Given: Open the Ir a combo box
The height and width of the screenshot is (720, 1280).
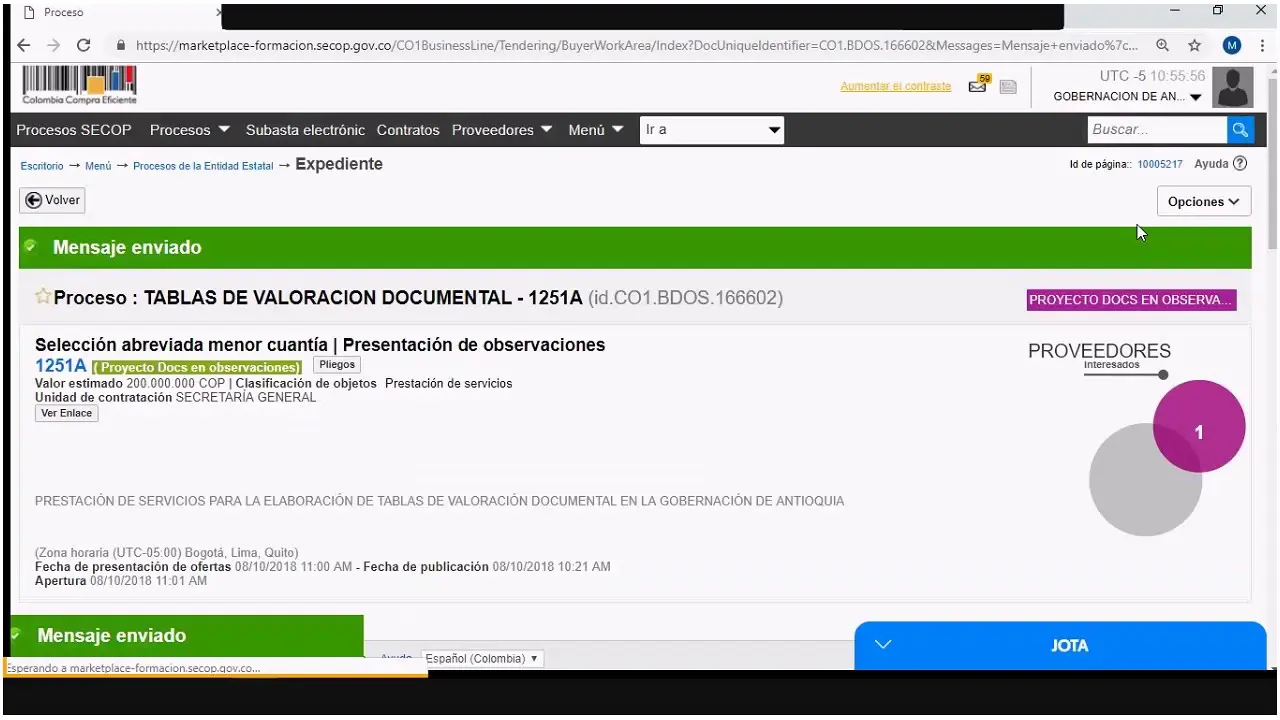Looking at the screenshot, I should 712,130.
